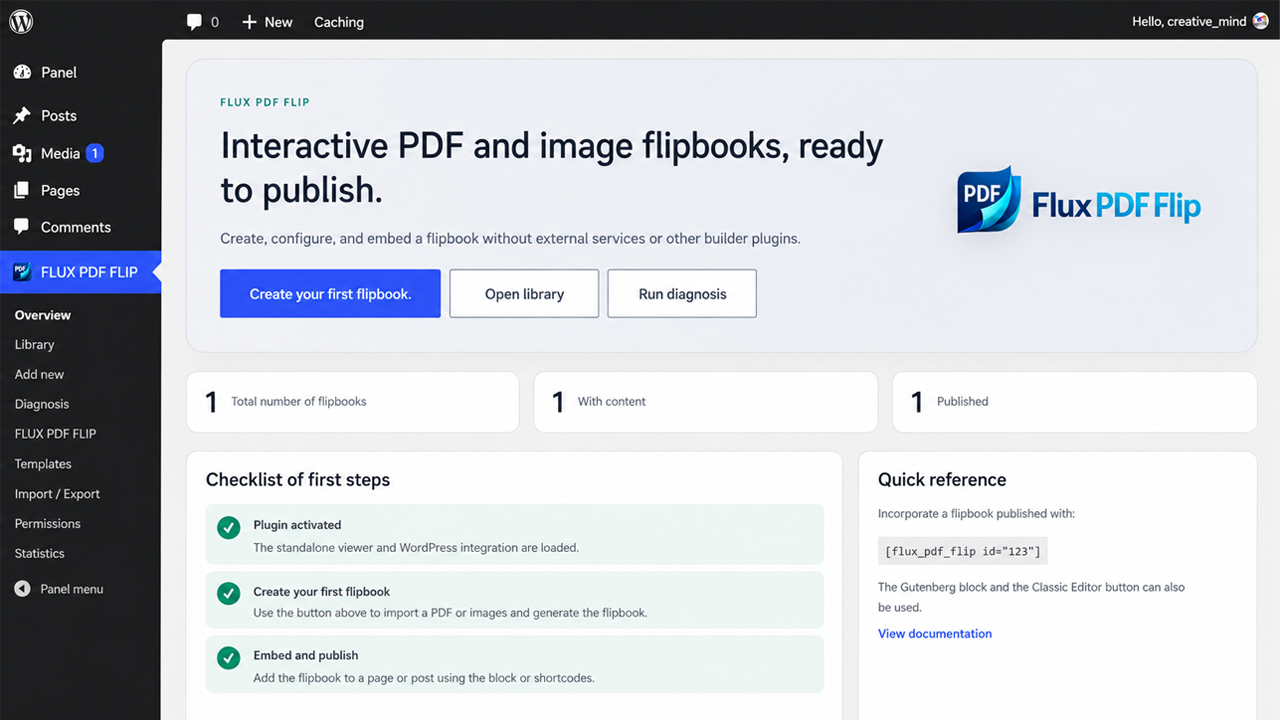Open the comments bubble icon in admin bar

point(194,22)
